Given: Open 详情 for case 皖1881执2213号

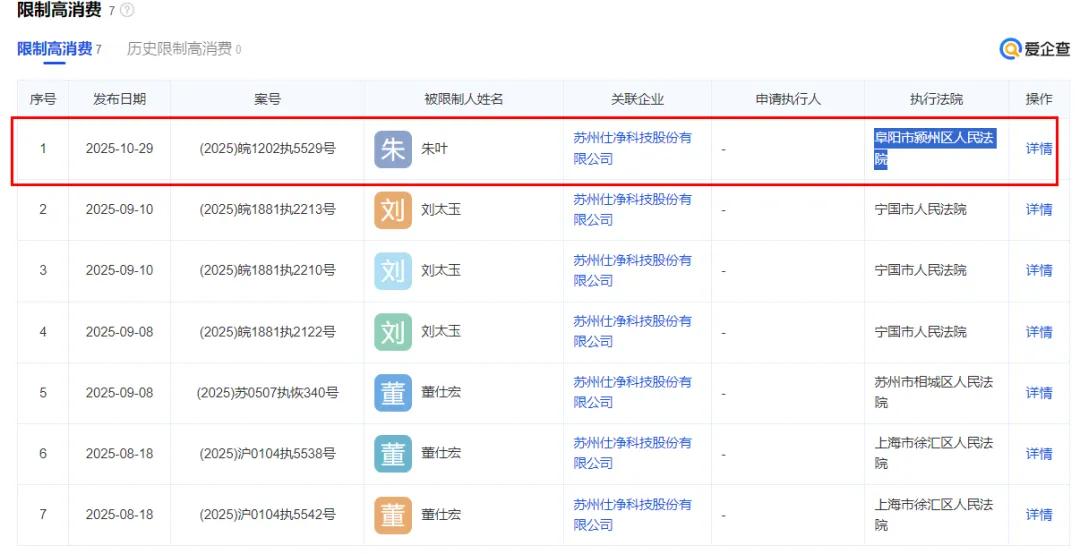Looking at the screenshot, I should point(1039,209).
